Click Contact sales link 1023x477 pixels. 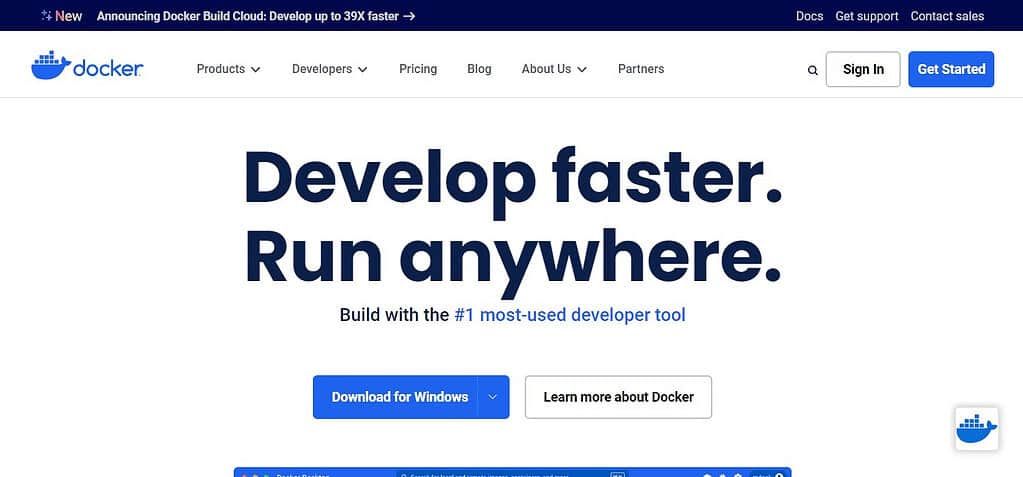[x=947, y=16]
